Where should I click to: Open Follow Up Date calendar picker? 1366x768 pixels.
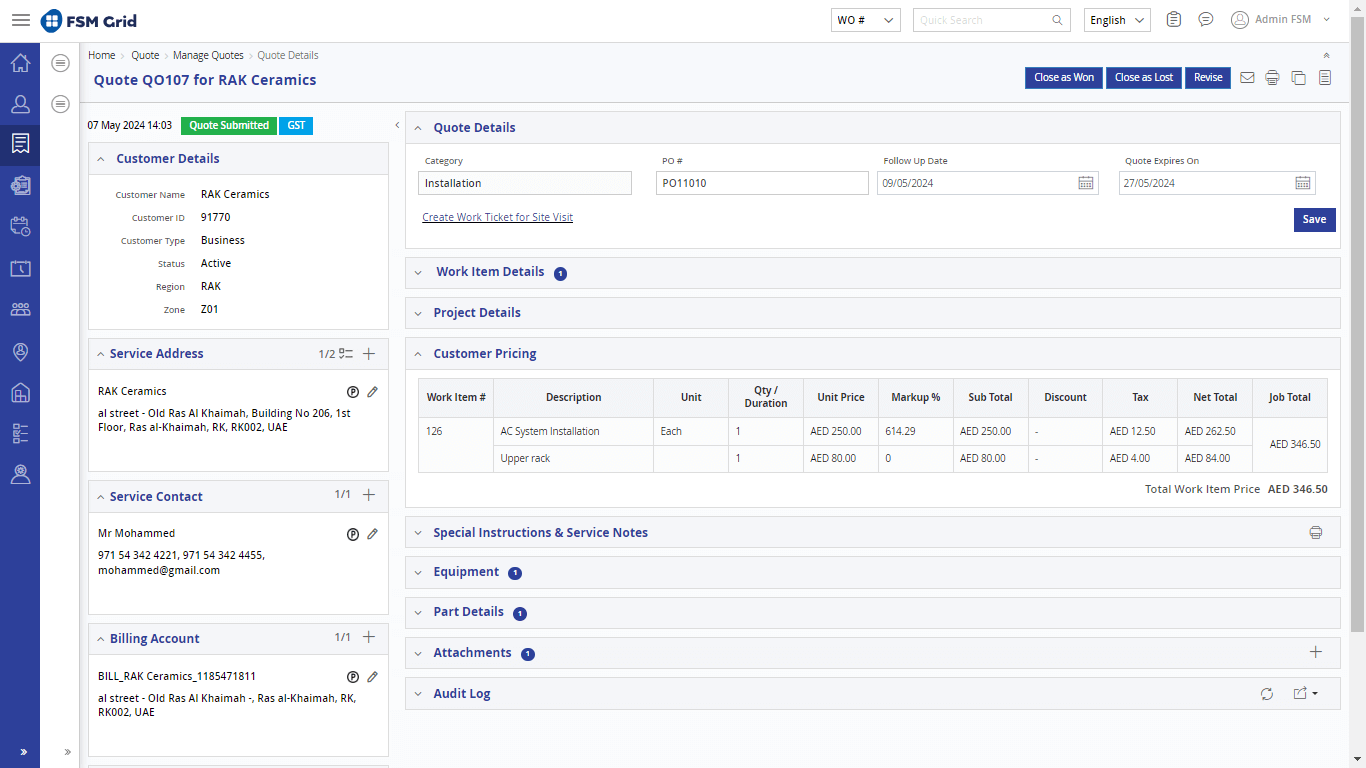pyautogui.click(x=1086, y=183)
